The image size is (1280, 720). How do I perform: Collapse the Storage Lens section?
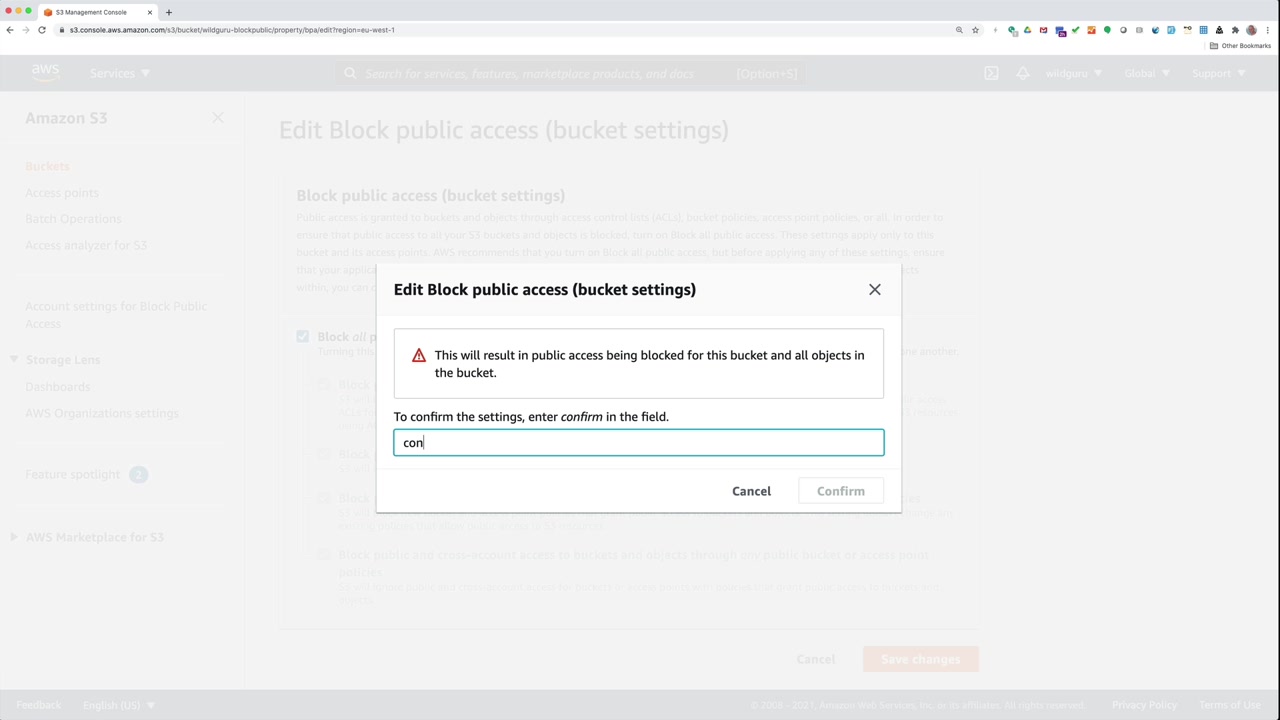click(14, 360)
